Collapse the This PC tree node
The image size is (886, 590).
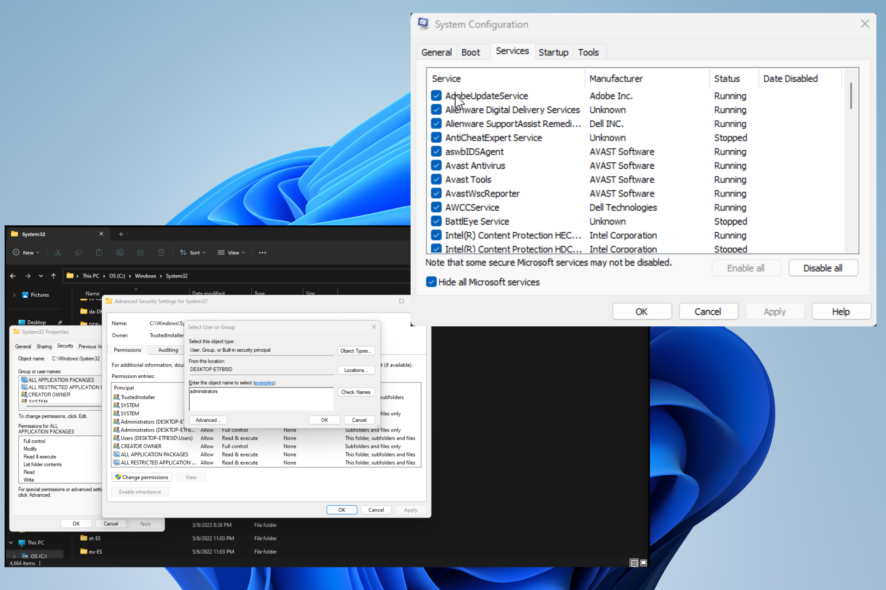point(11,543)
